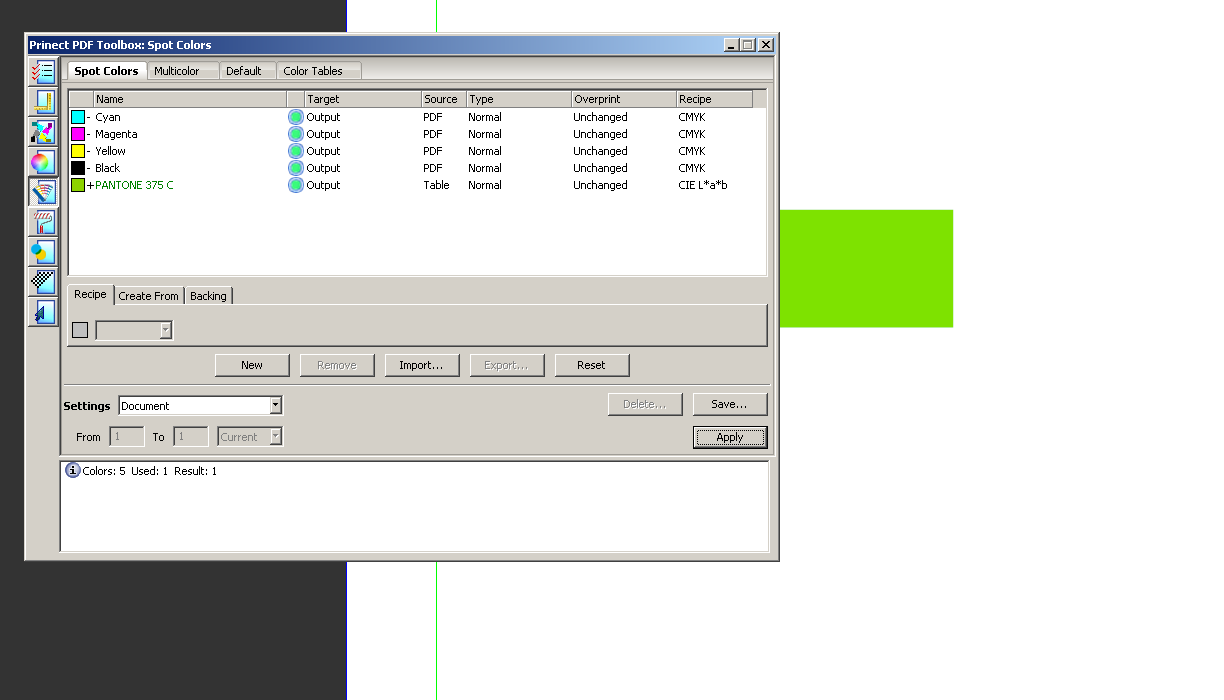The width and height of the screenshot is (1224, 700).
Task: Click the CMYK recipe cell for Magenta
Action: click(x=692, y=134)
